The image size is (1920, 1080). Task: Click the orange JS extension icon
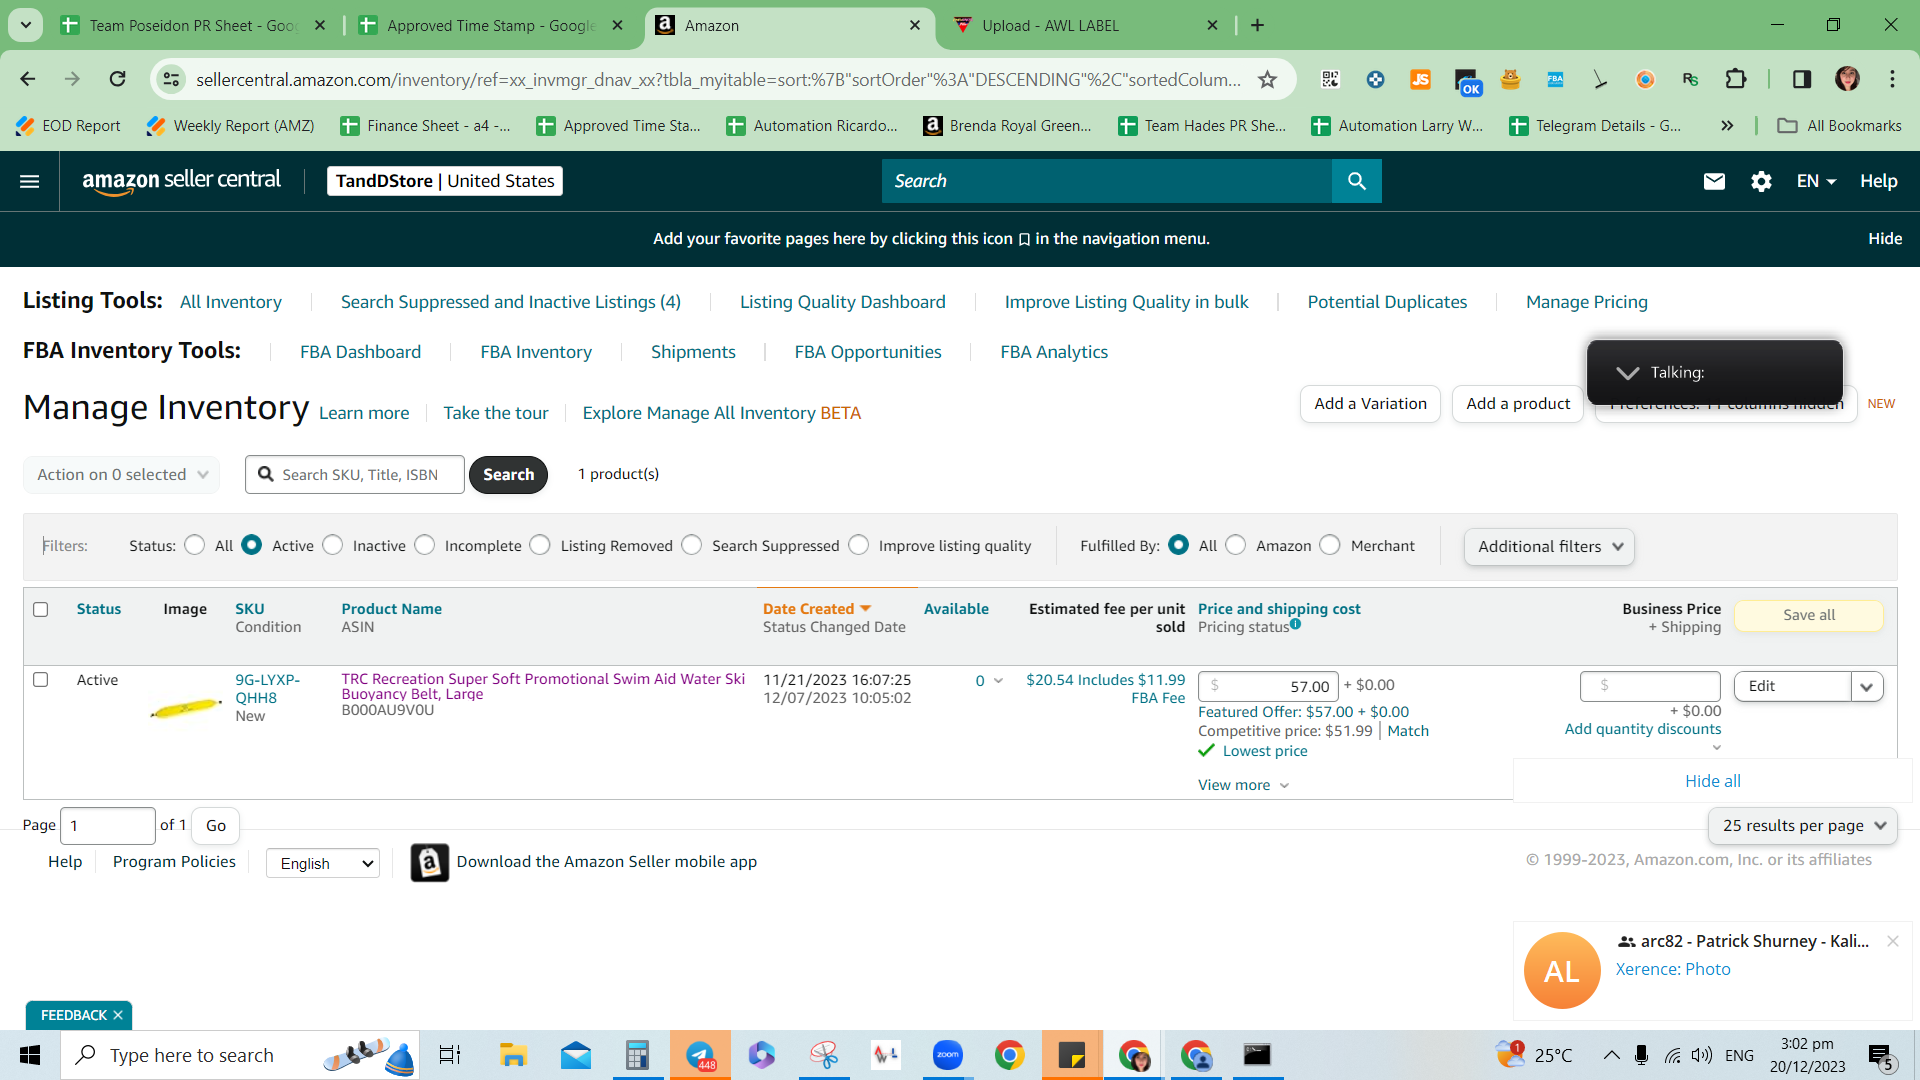[x=1420, y=79]
